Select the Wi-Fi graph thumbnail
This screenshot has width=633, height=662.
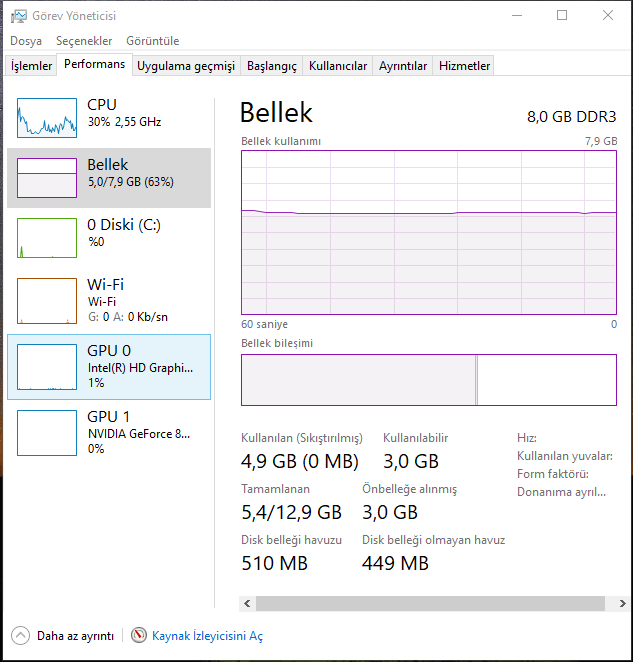(47, 298)
